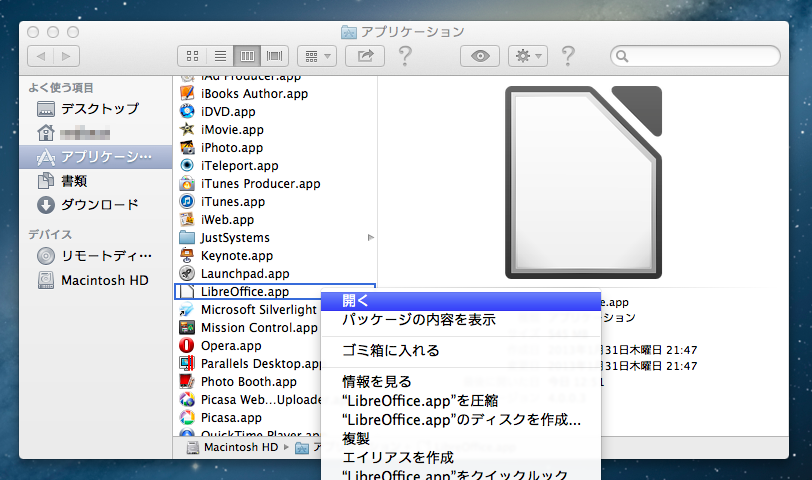Choose エイリアスを作成 in the context menu
Image resolution: width=812 pixels, height=480 pixels.
(x=461, y=458)
